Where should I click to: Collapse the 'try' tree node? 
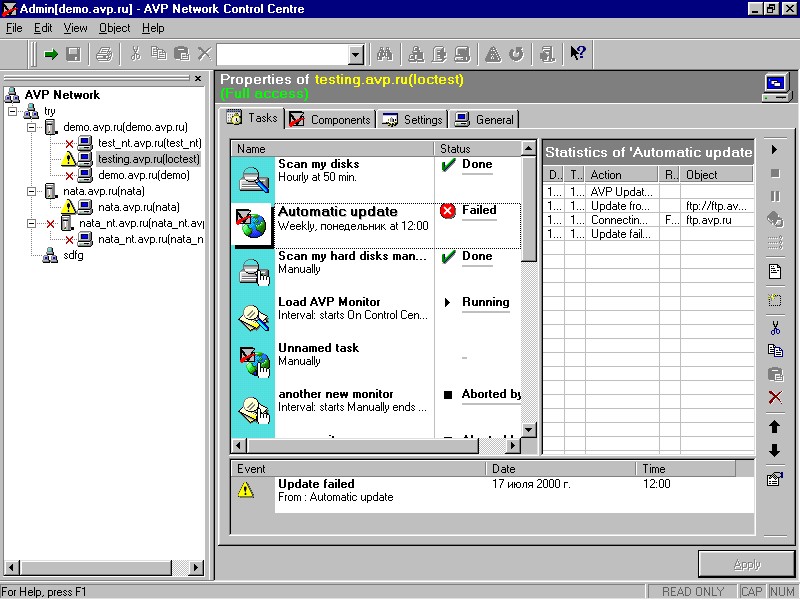pos(12,111)
